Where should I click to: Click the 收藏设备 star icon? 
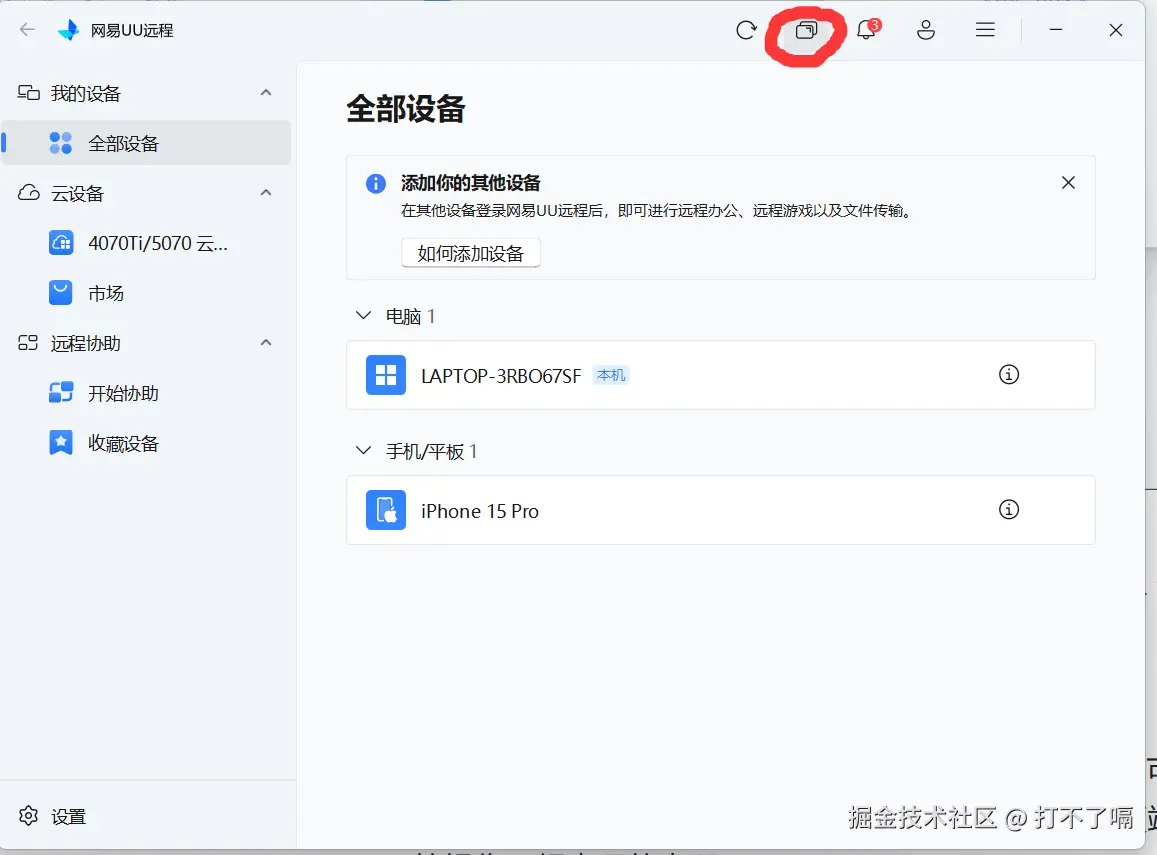coord(61,443)
